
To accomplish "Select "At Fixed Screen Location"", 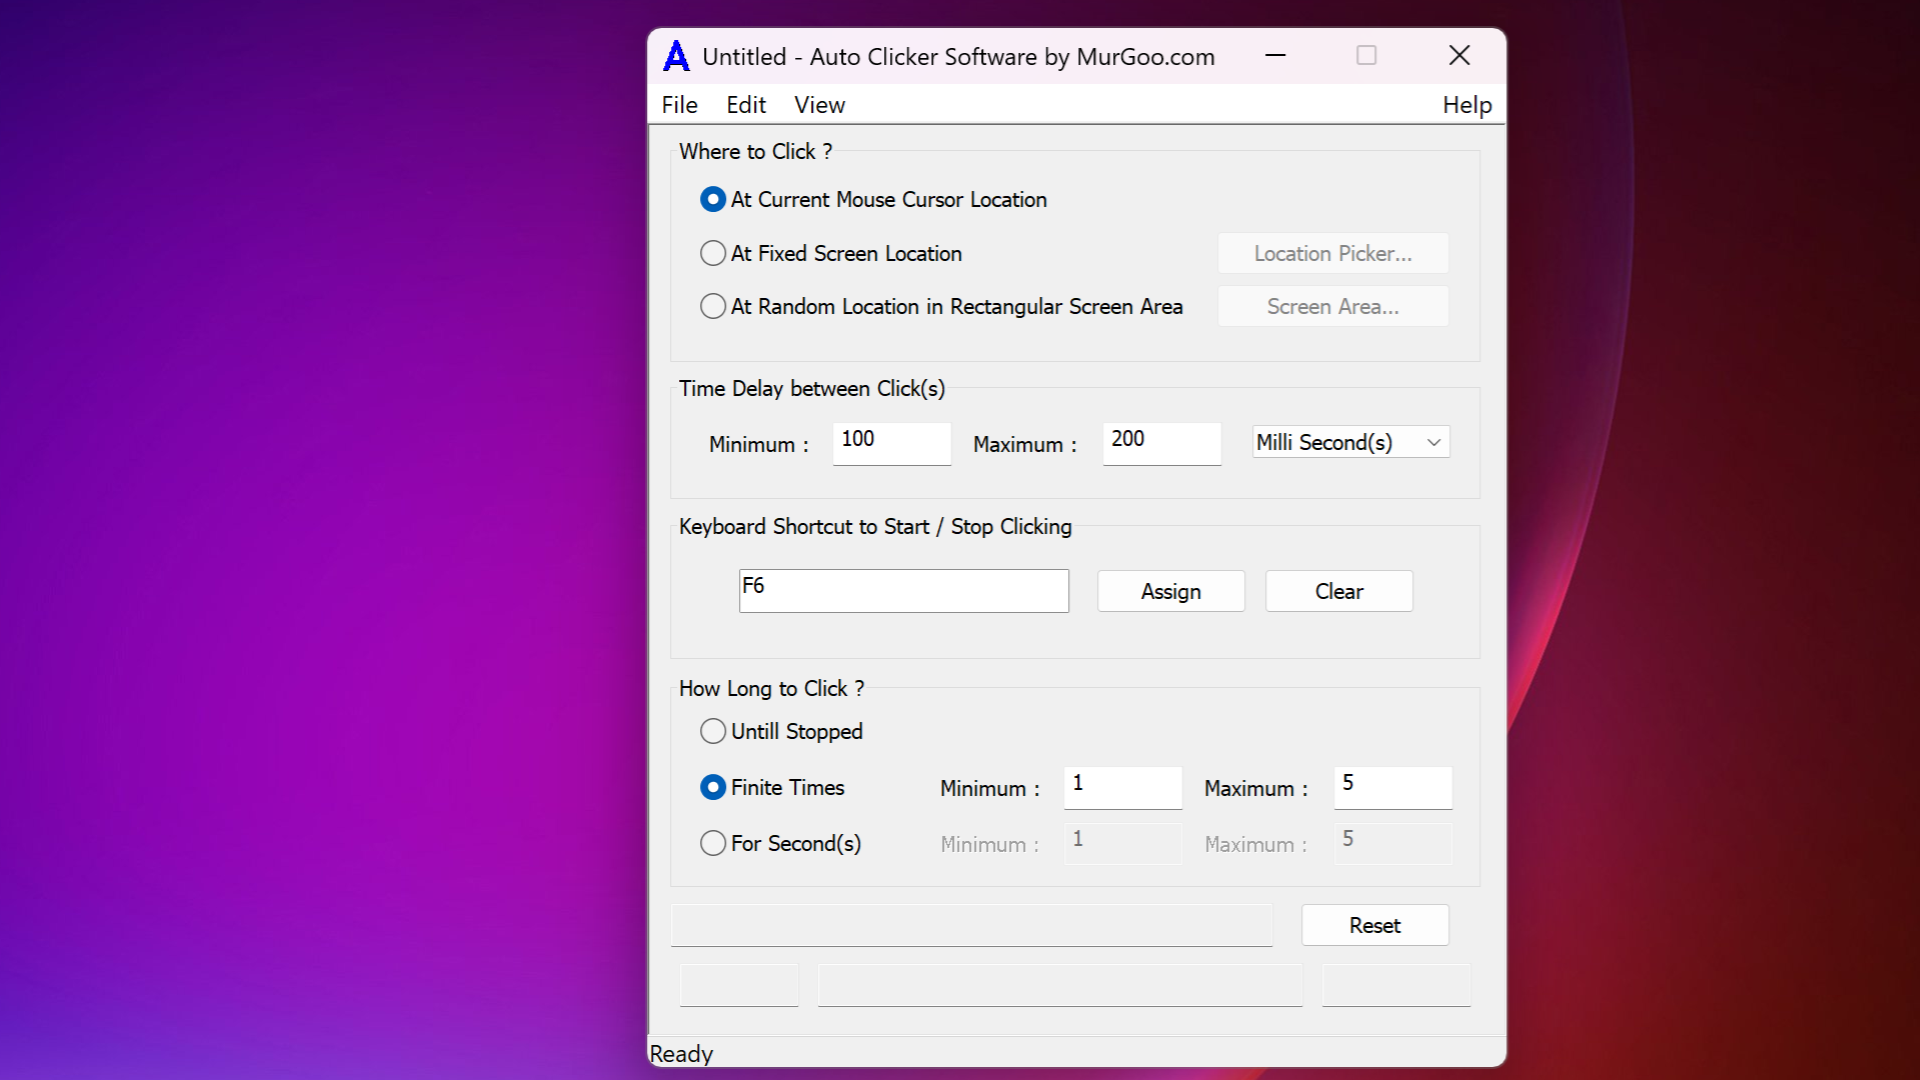I will (x=713, y=253).
